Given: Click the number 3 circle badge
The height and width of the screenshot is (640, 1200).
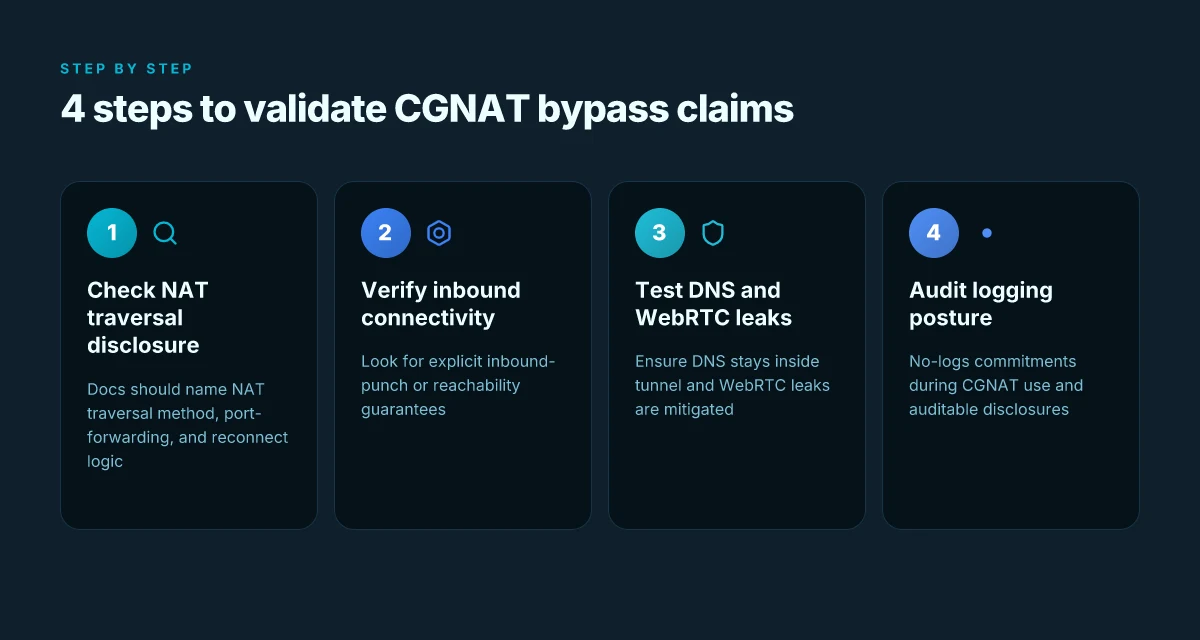Looking at the screenshot, I should coord(660,233).
